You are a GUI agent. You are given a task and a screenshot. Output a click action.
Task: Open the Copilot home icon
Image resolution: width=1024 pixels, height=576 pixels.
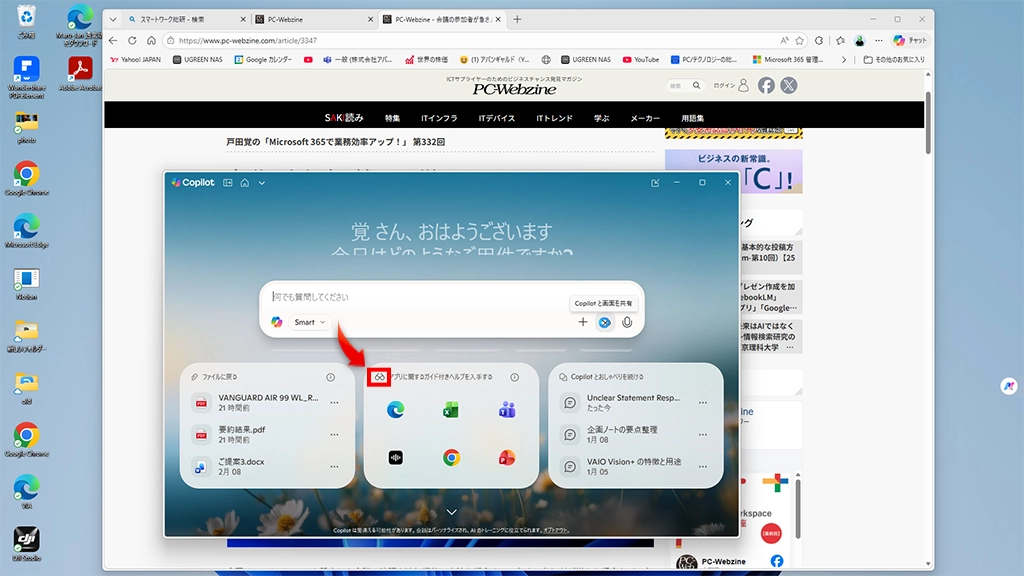(245, 183)
